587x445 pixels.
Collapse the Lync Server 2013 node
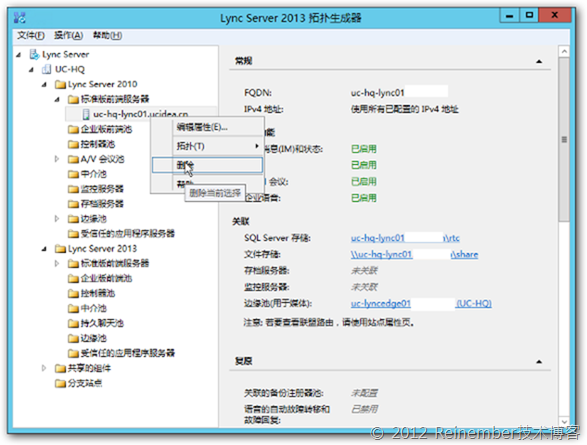pyautogui.click(x=45, y=249)
